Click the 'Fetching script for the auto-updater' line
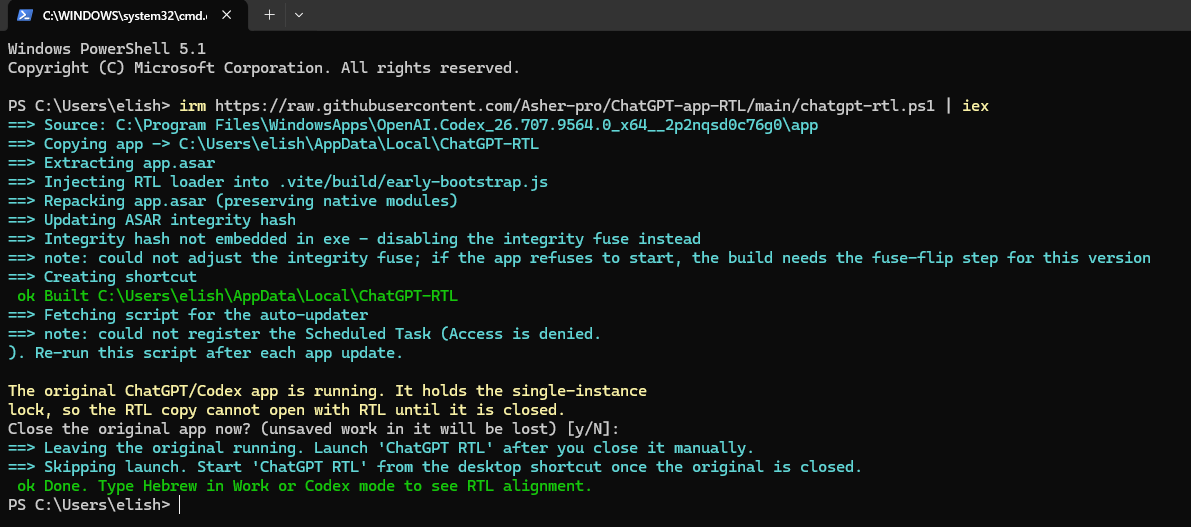This screenshot has height=527, width=1191. [188, 314]
